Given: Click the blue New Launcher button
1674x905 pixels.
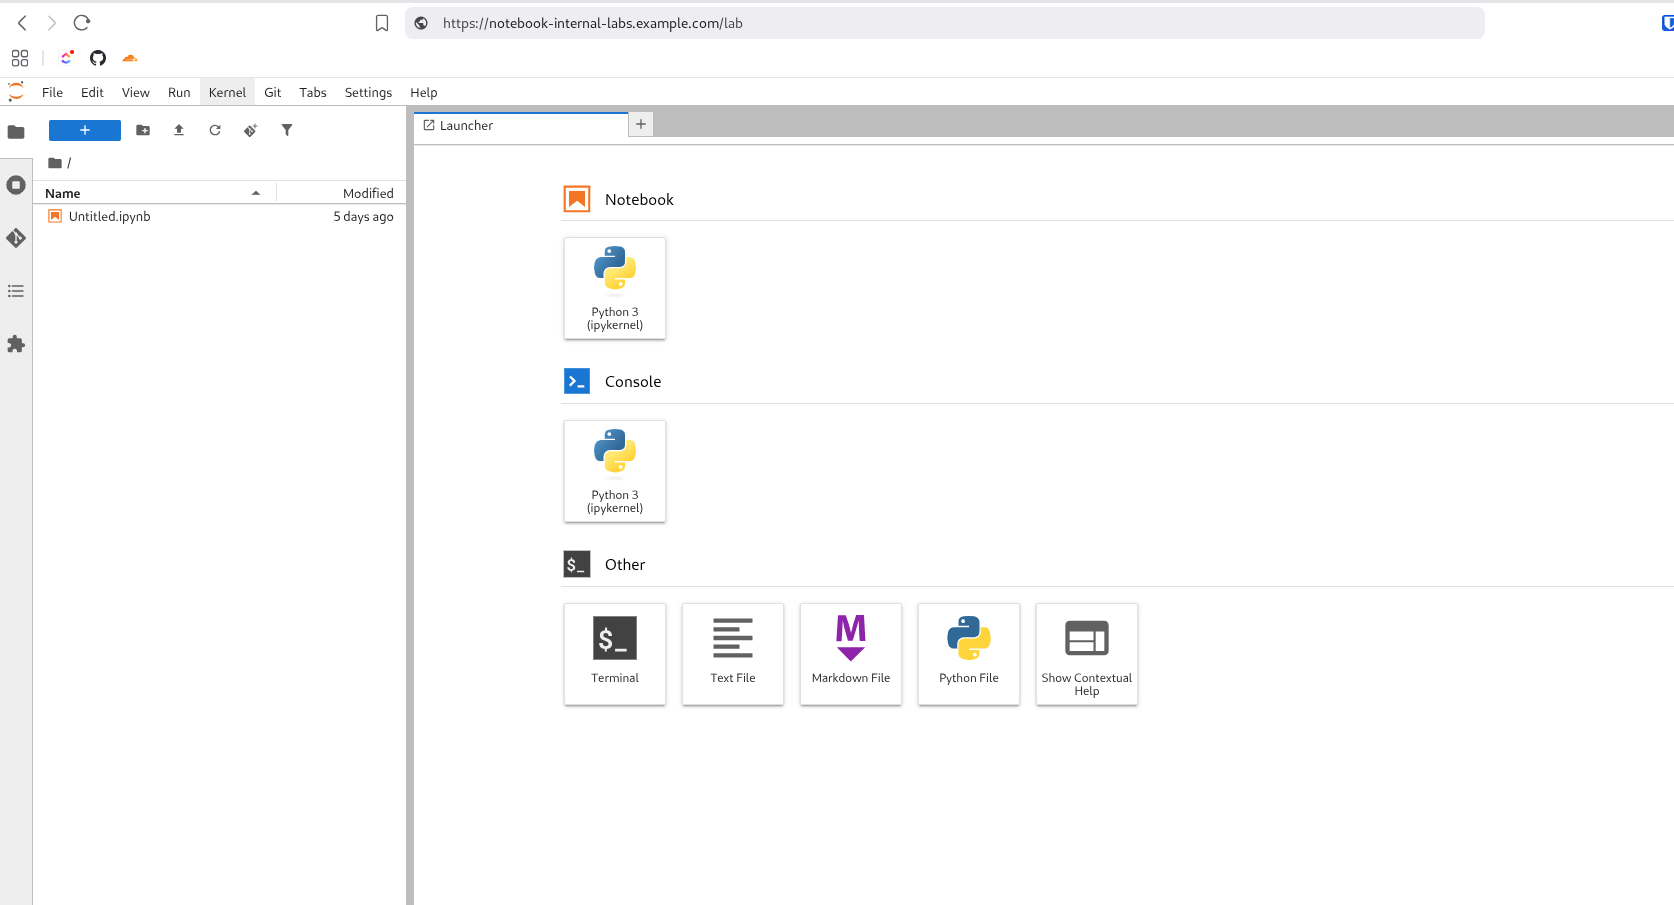Looking at the screenshot, I should pos(84,130).
